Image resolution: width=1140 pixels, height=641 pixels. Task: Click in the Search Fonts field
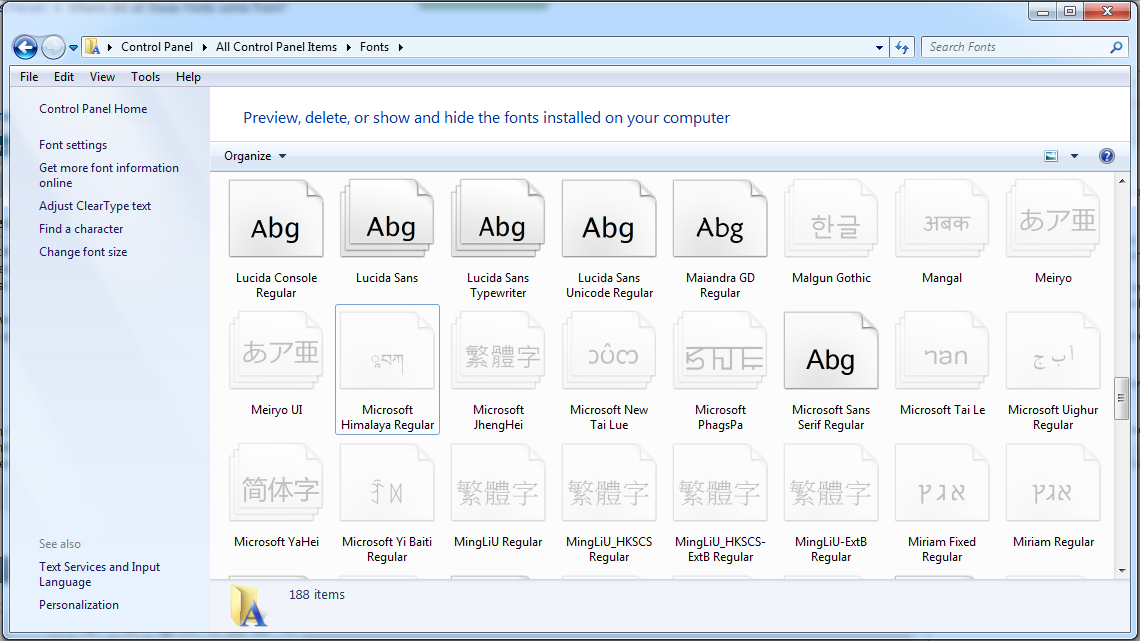[x=1015, y=47]
